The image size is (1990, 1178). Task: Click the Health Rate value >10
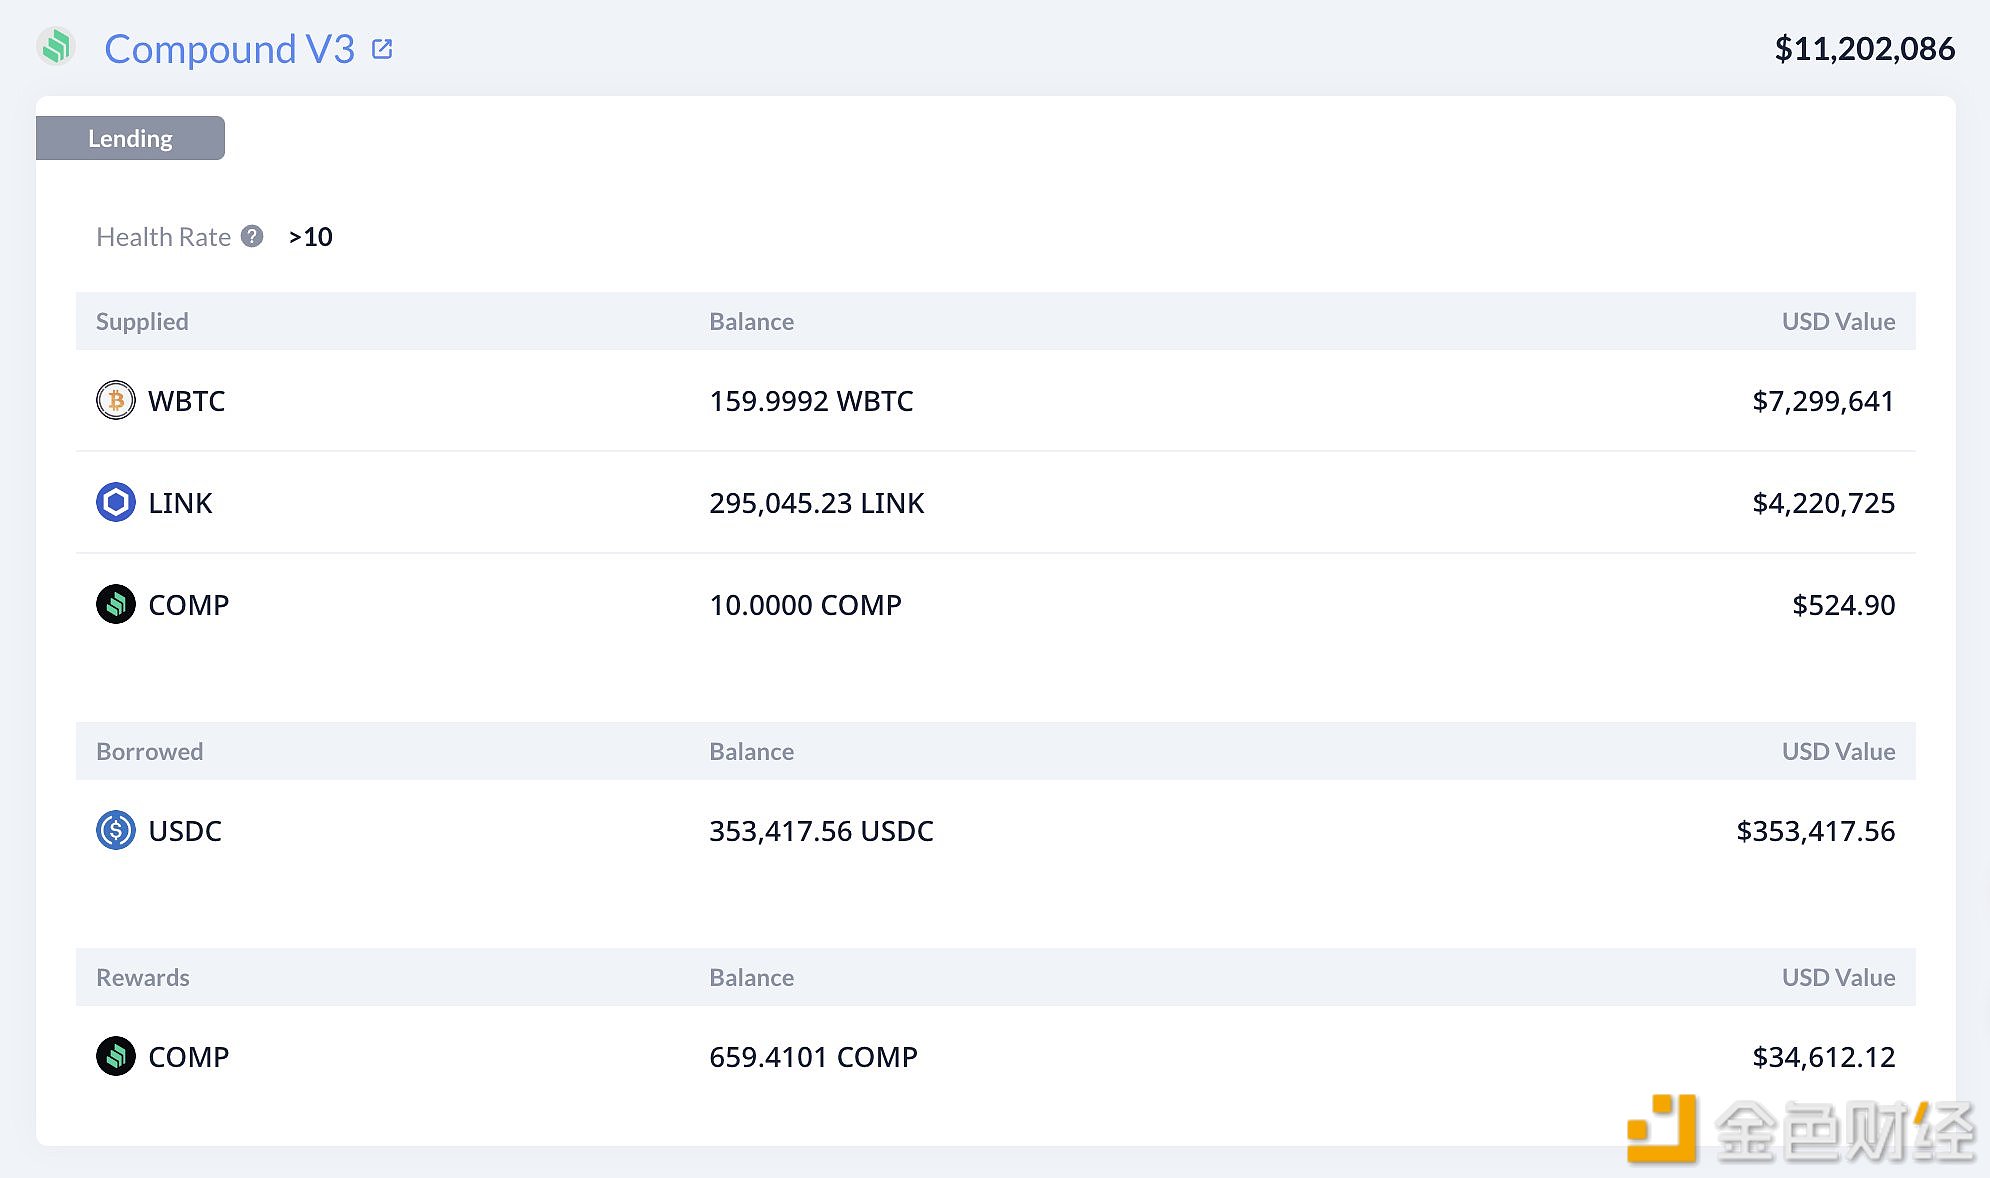tap(310, 237)
